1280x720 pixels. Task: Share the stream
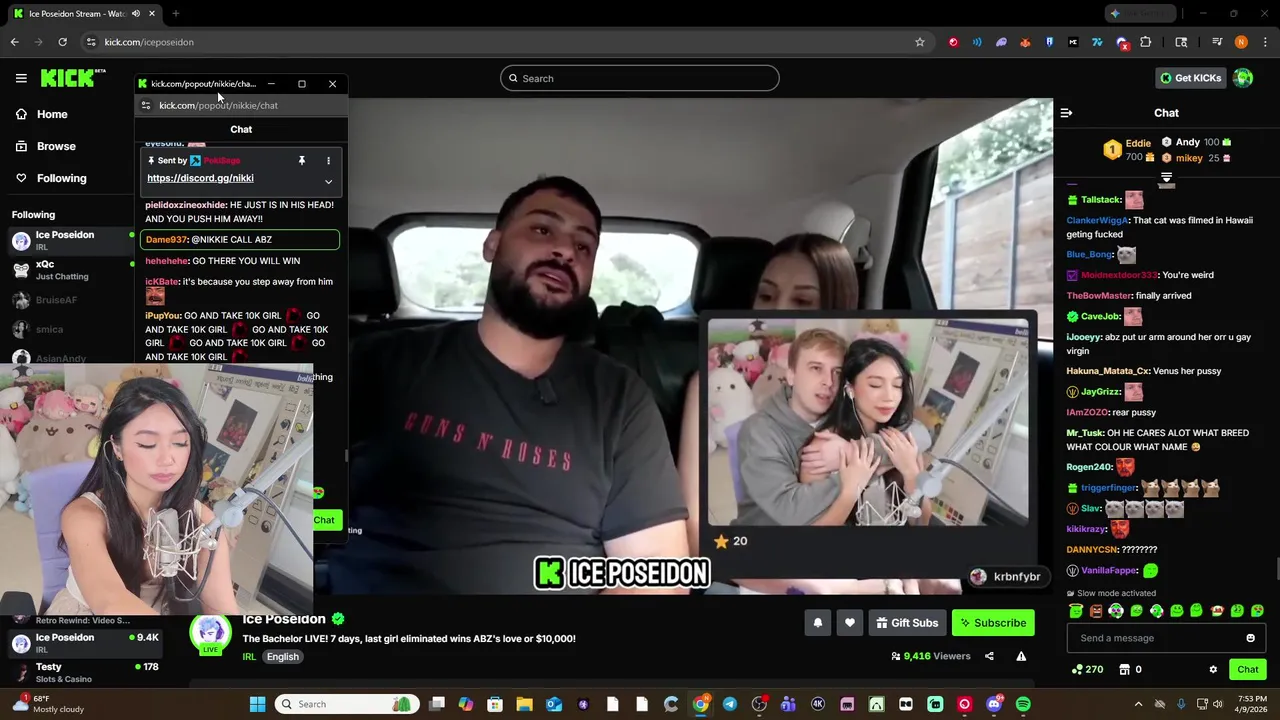click(989, 656)
